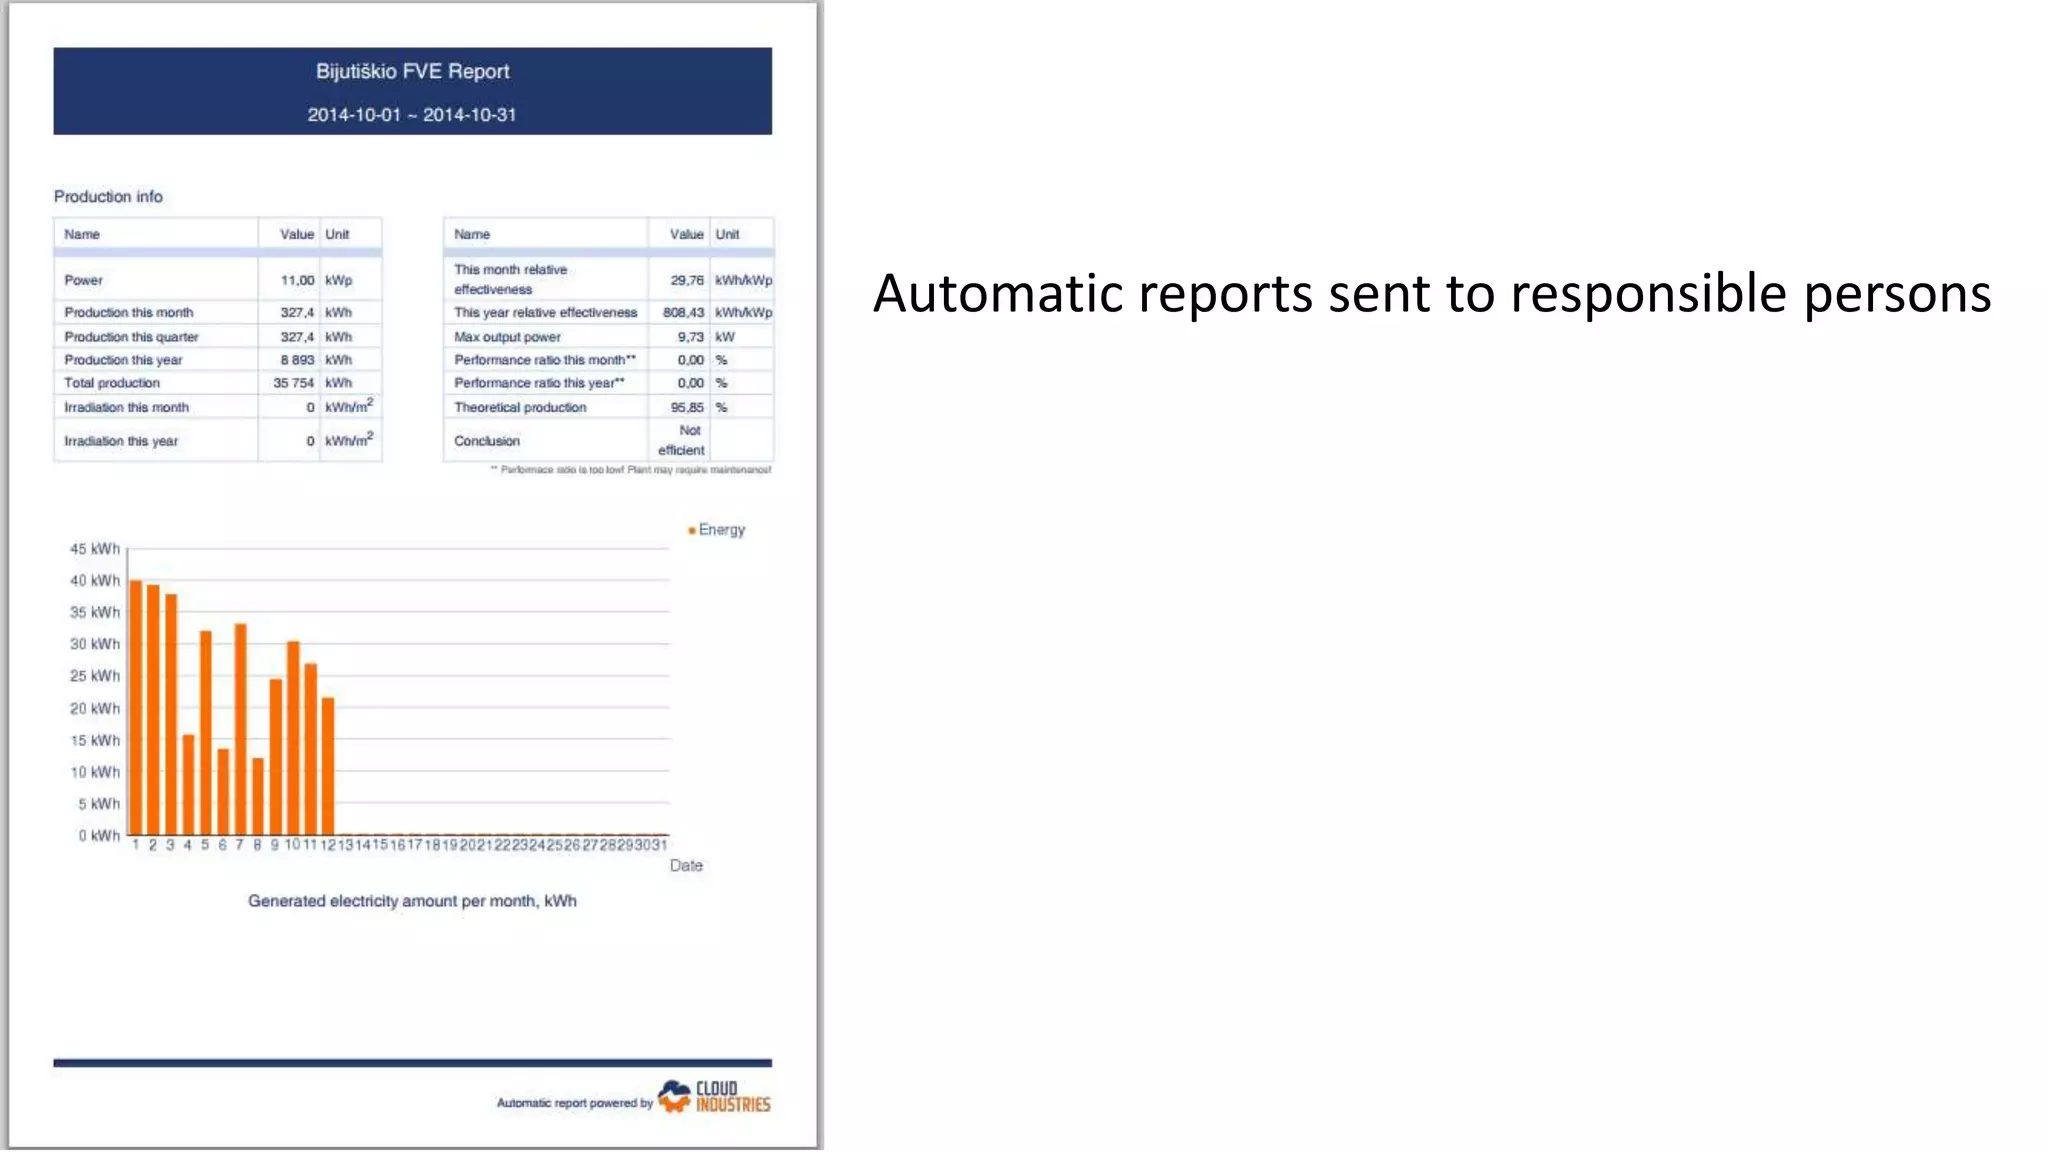Click the 'Bijutiškio FVE Report' title

[x=413, y=72]
